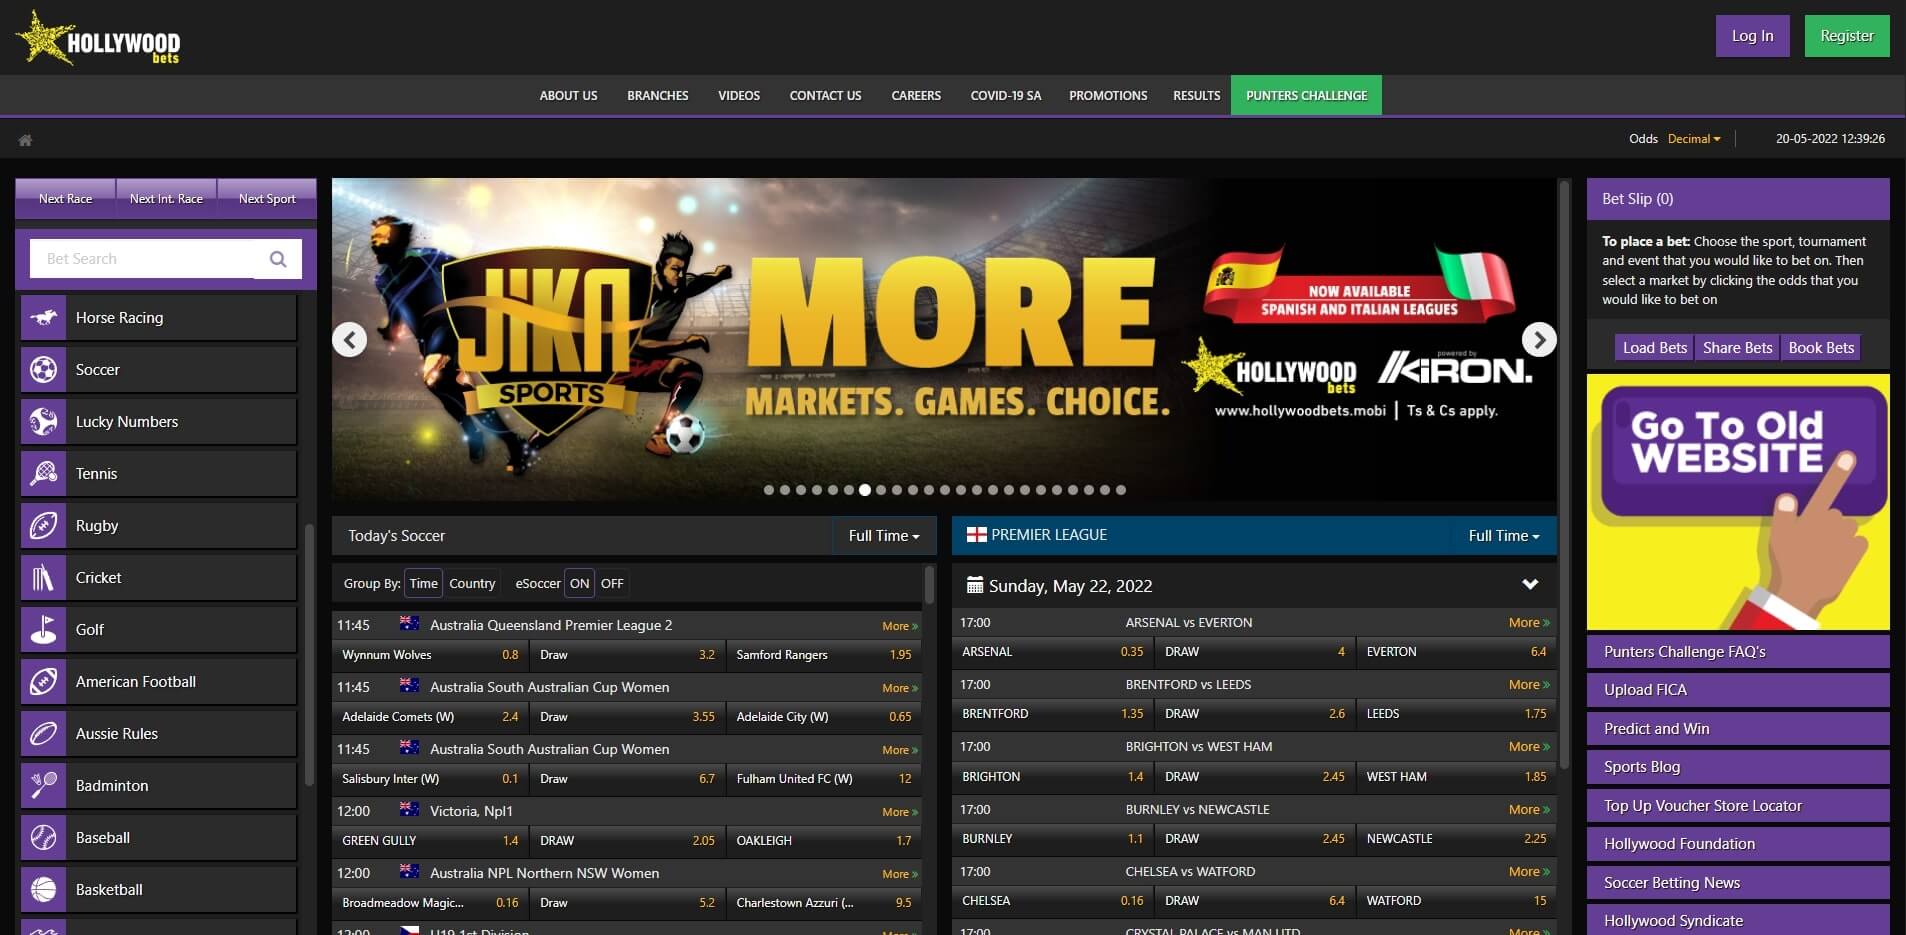This screenshot has width=1906, height=935.
Task: Open the Cricket sport icon
Action: [43, 577]
